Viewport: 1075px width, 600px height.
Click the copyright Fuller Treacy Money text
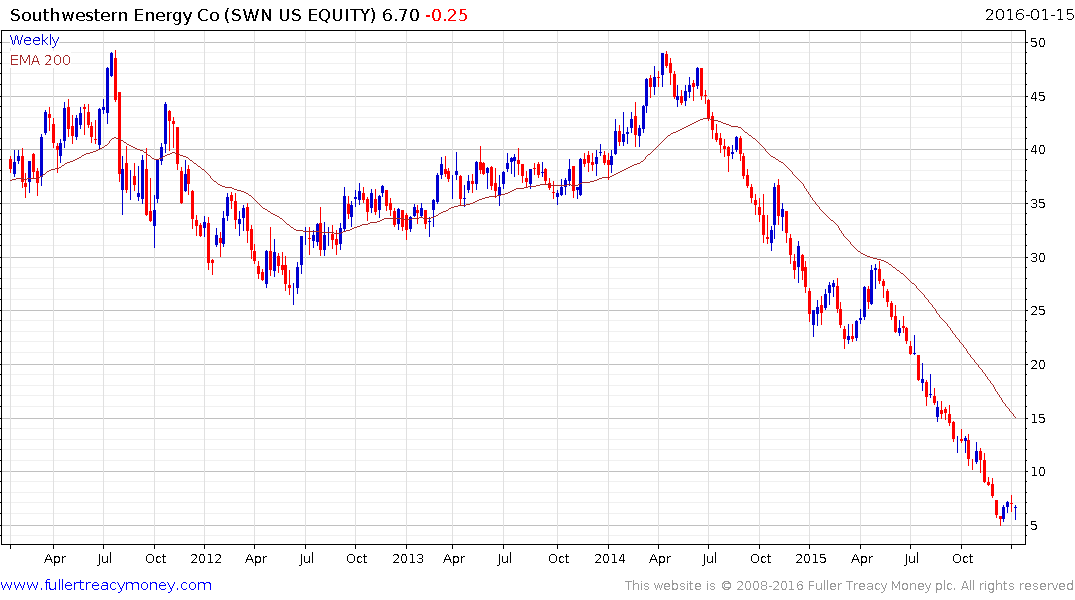[849, 586]
